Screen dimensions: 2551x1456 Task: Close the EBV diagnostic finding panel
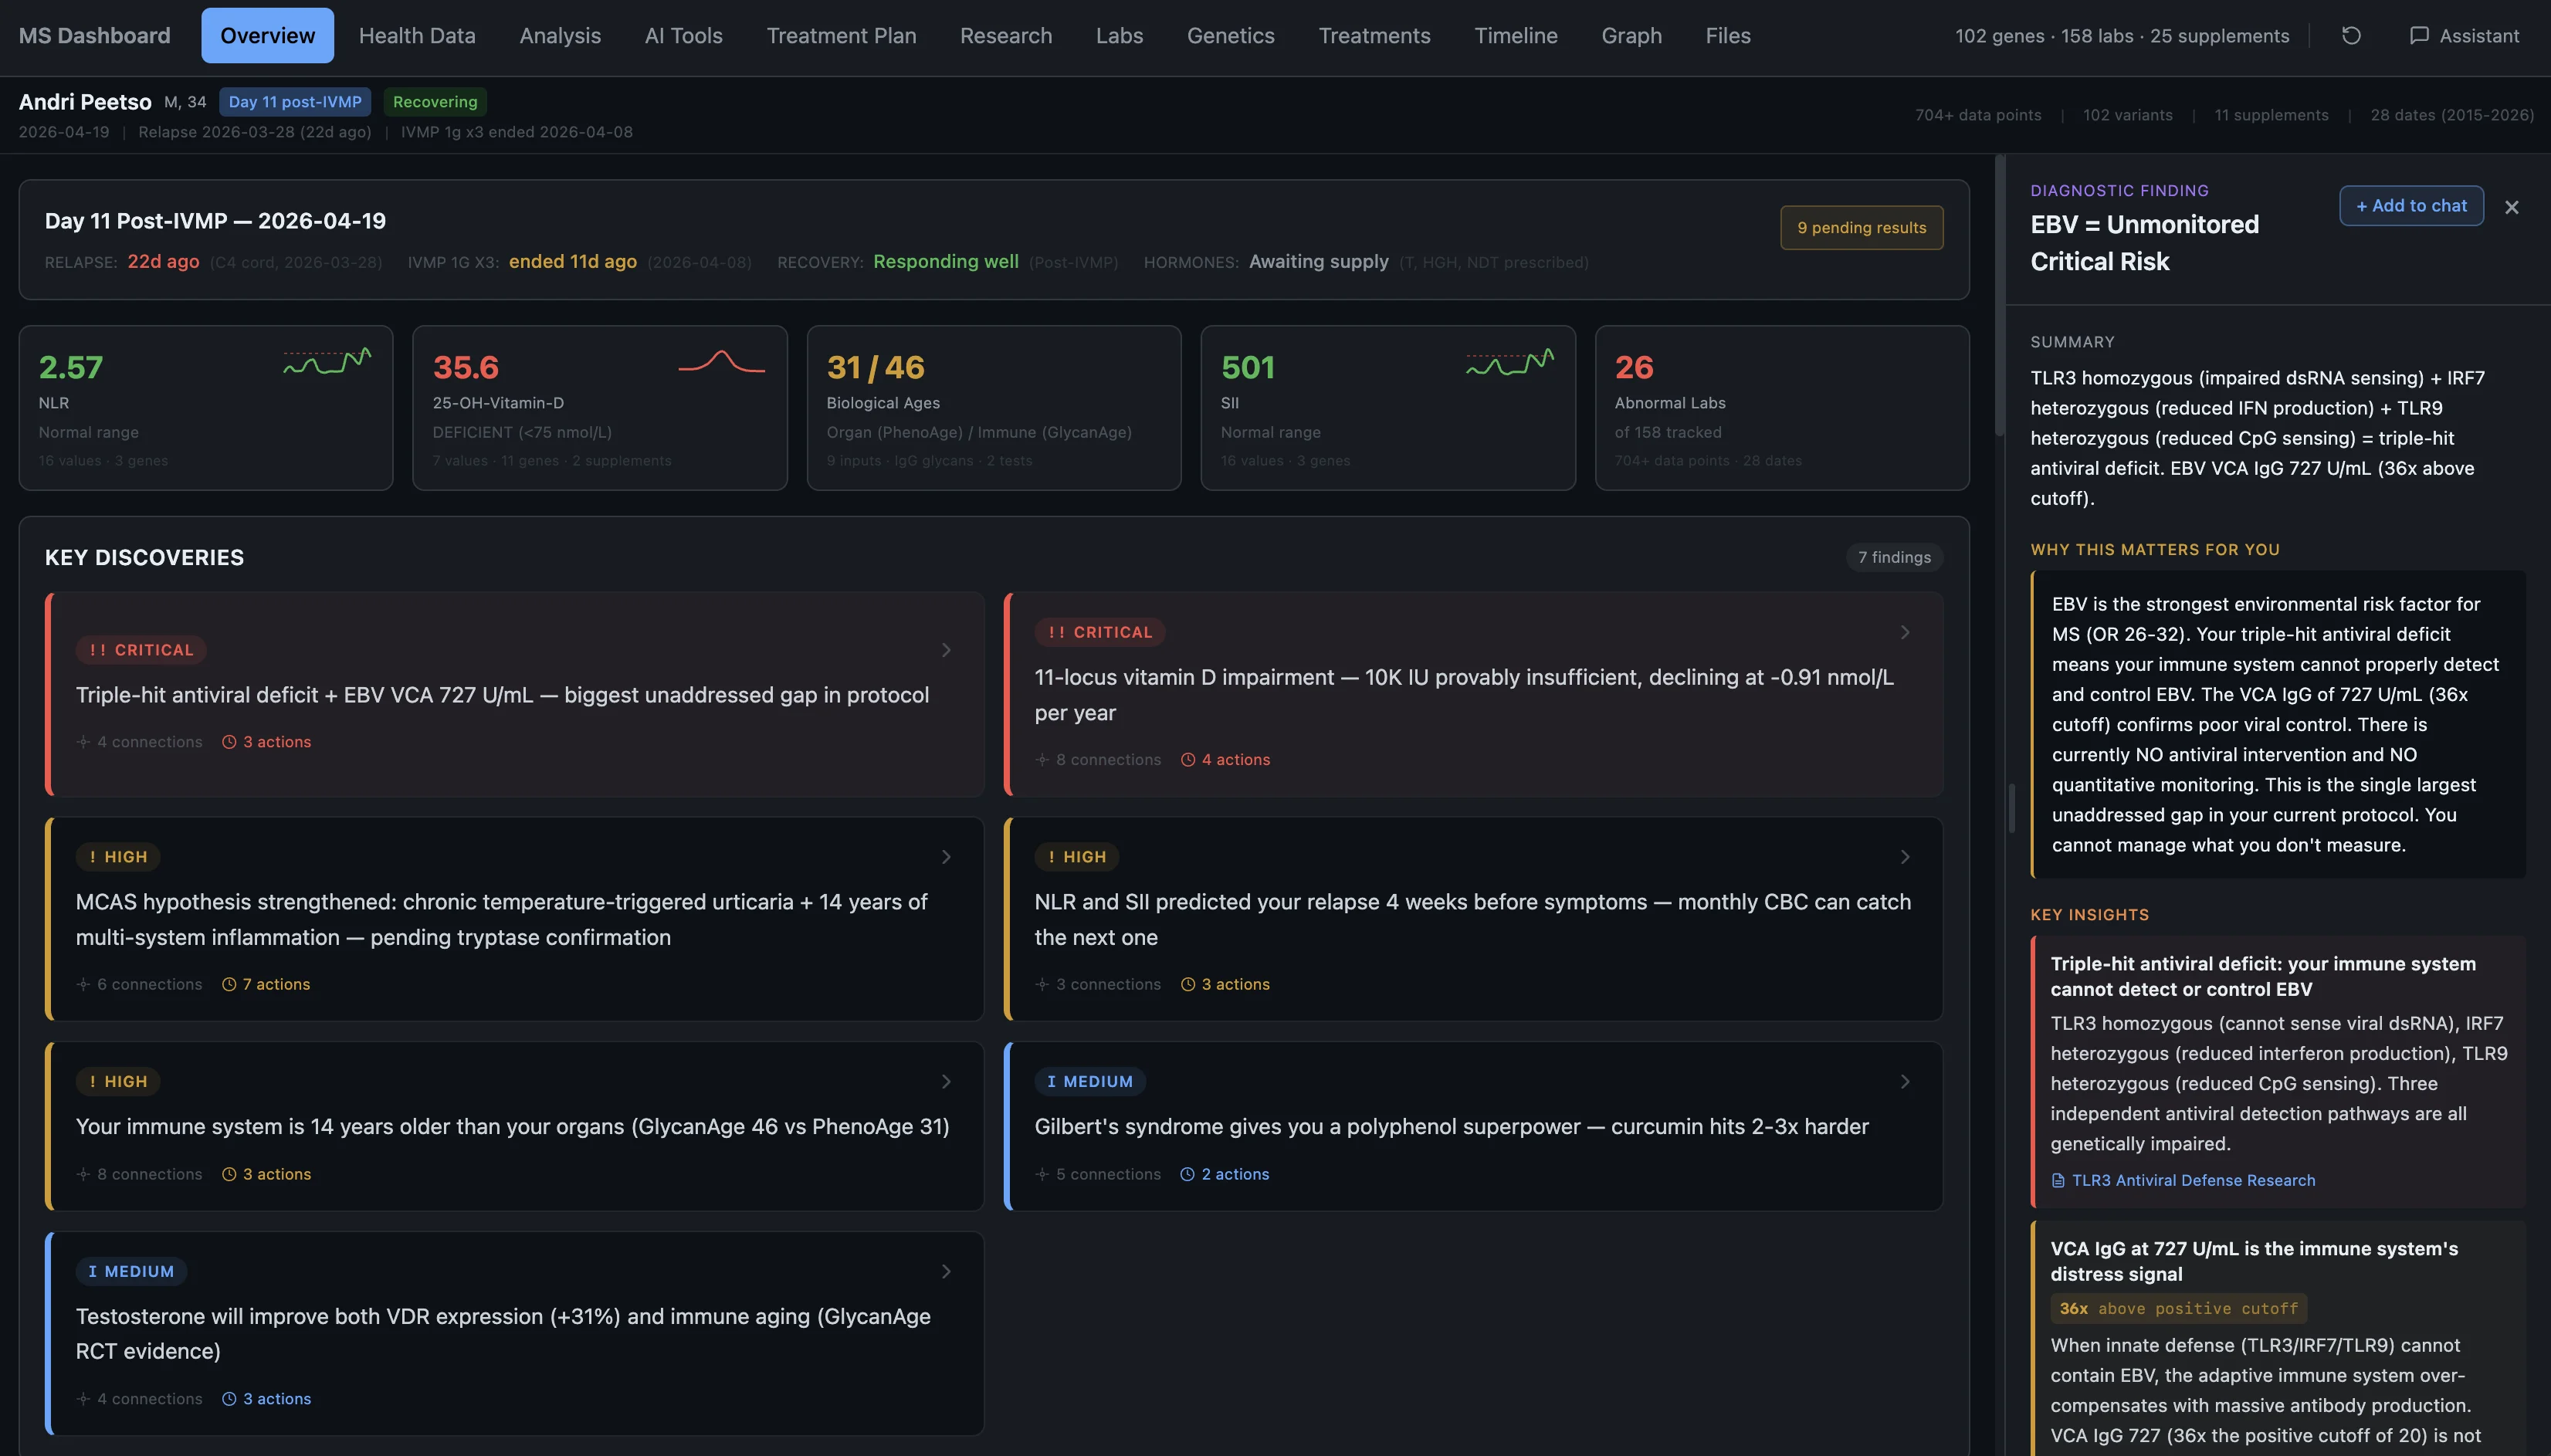click(x=2511, y=207)
